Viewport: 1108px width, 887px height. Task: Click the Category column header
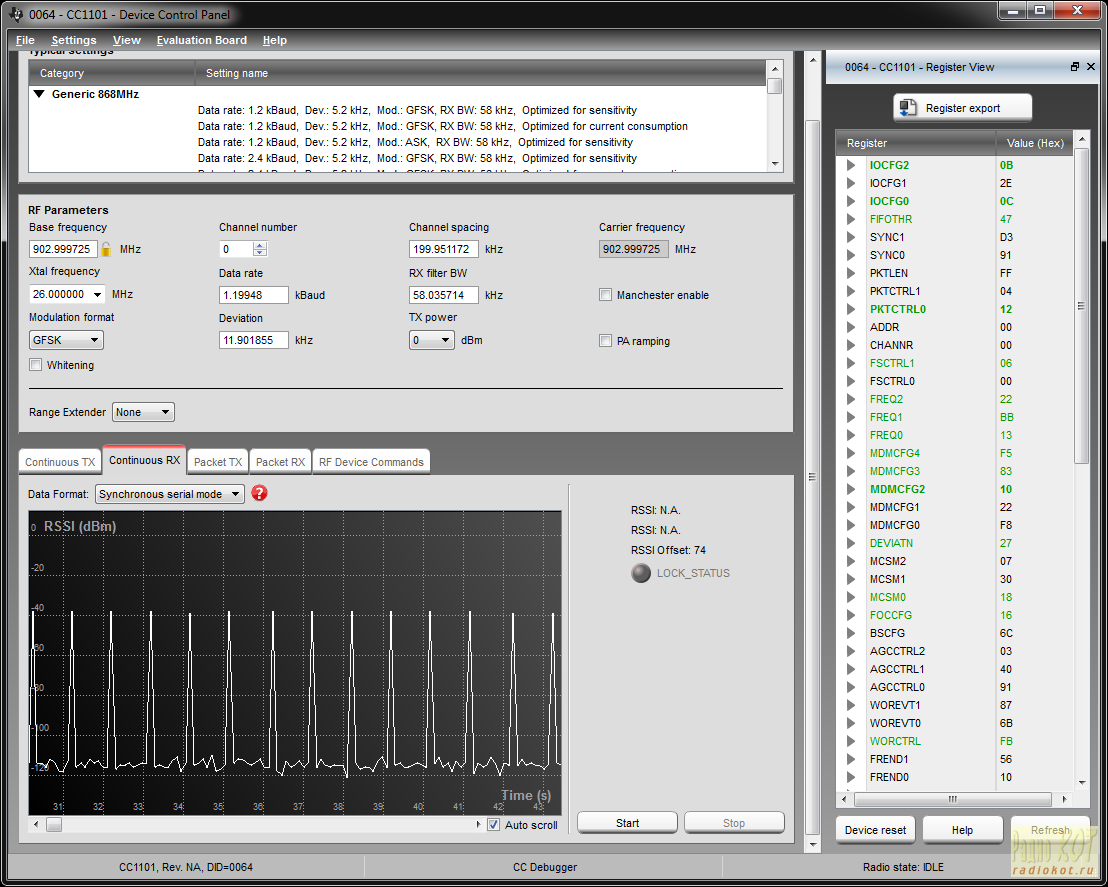click(112, 73)
